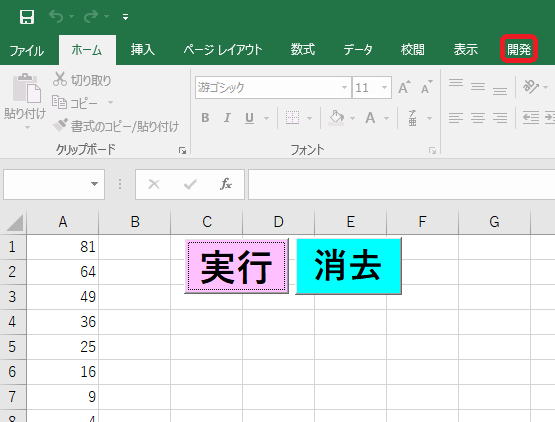Switch to the 挿入 Insert tab
The width and height of the screenshot is (555, 422).
tap(142, 49)
